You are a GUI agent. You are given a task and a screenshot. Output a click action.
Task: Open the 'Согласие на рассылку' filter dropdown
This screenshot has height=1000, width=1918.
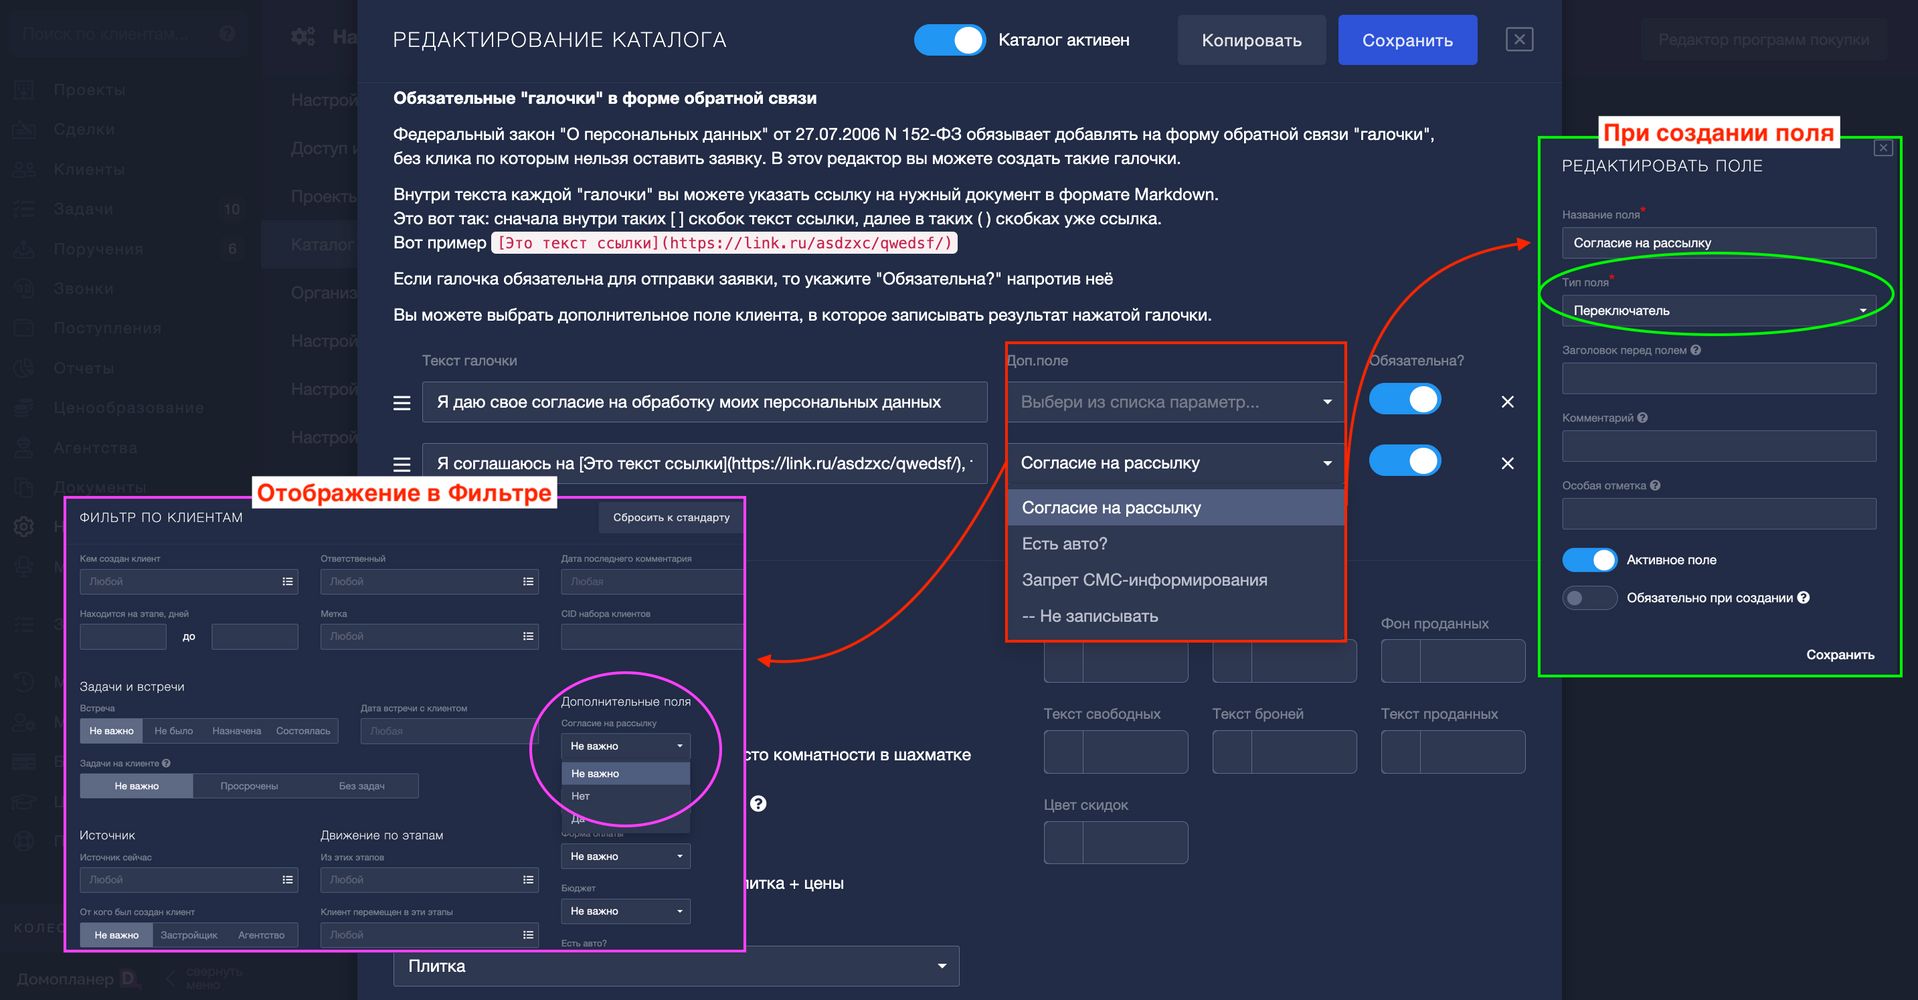[x=626, y=746]
